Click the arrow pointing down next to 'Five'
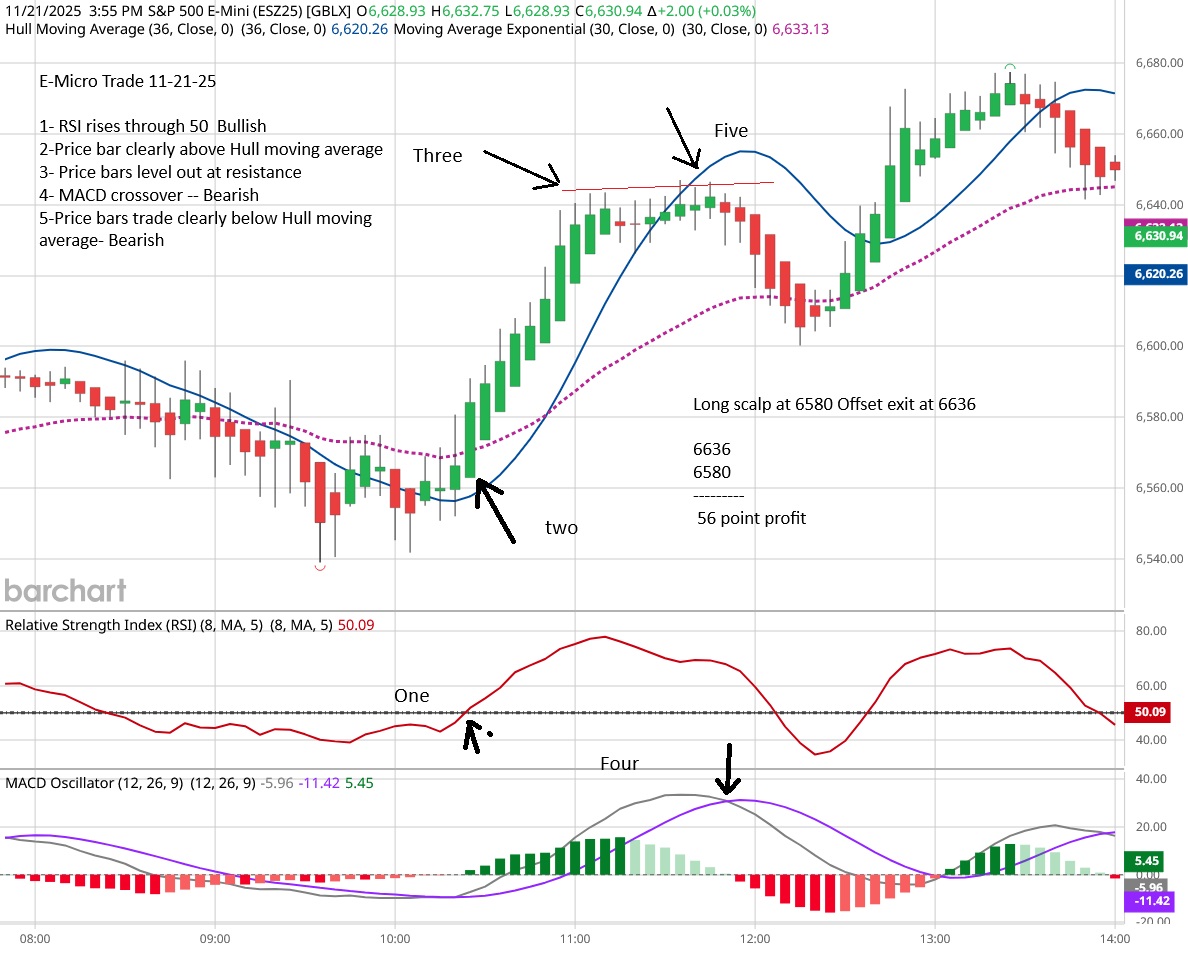Viewport: 1188px width, 953px height. (683, 139)
